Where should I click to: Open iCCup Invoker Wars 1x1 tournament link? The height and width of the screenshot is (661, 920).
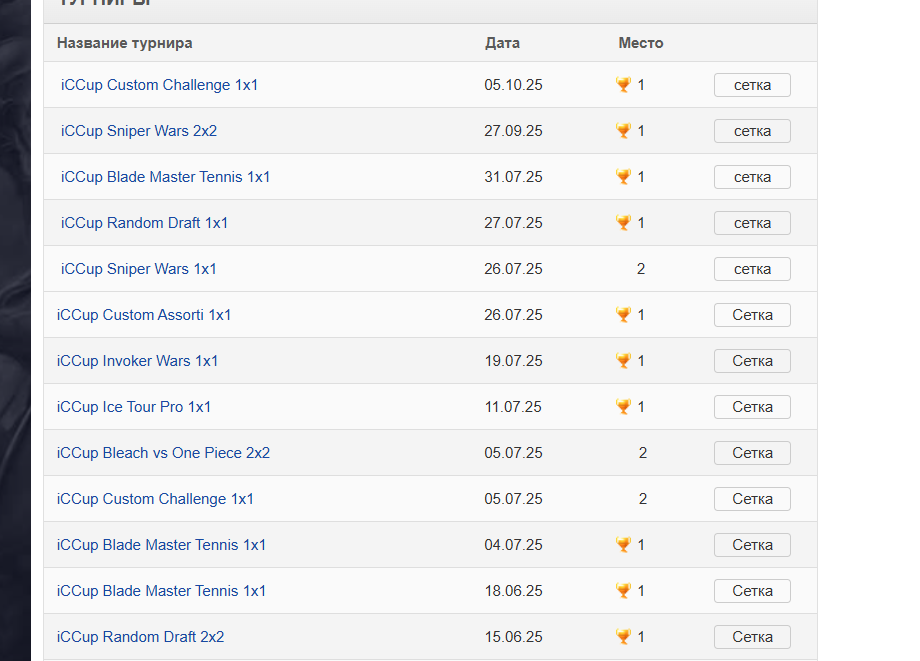pyautogui.click(x=137, y=361)
